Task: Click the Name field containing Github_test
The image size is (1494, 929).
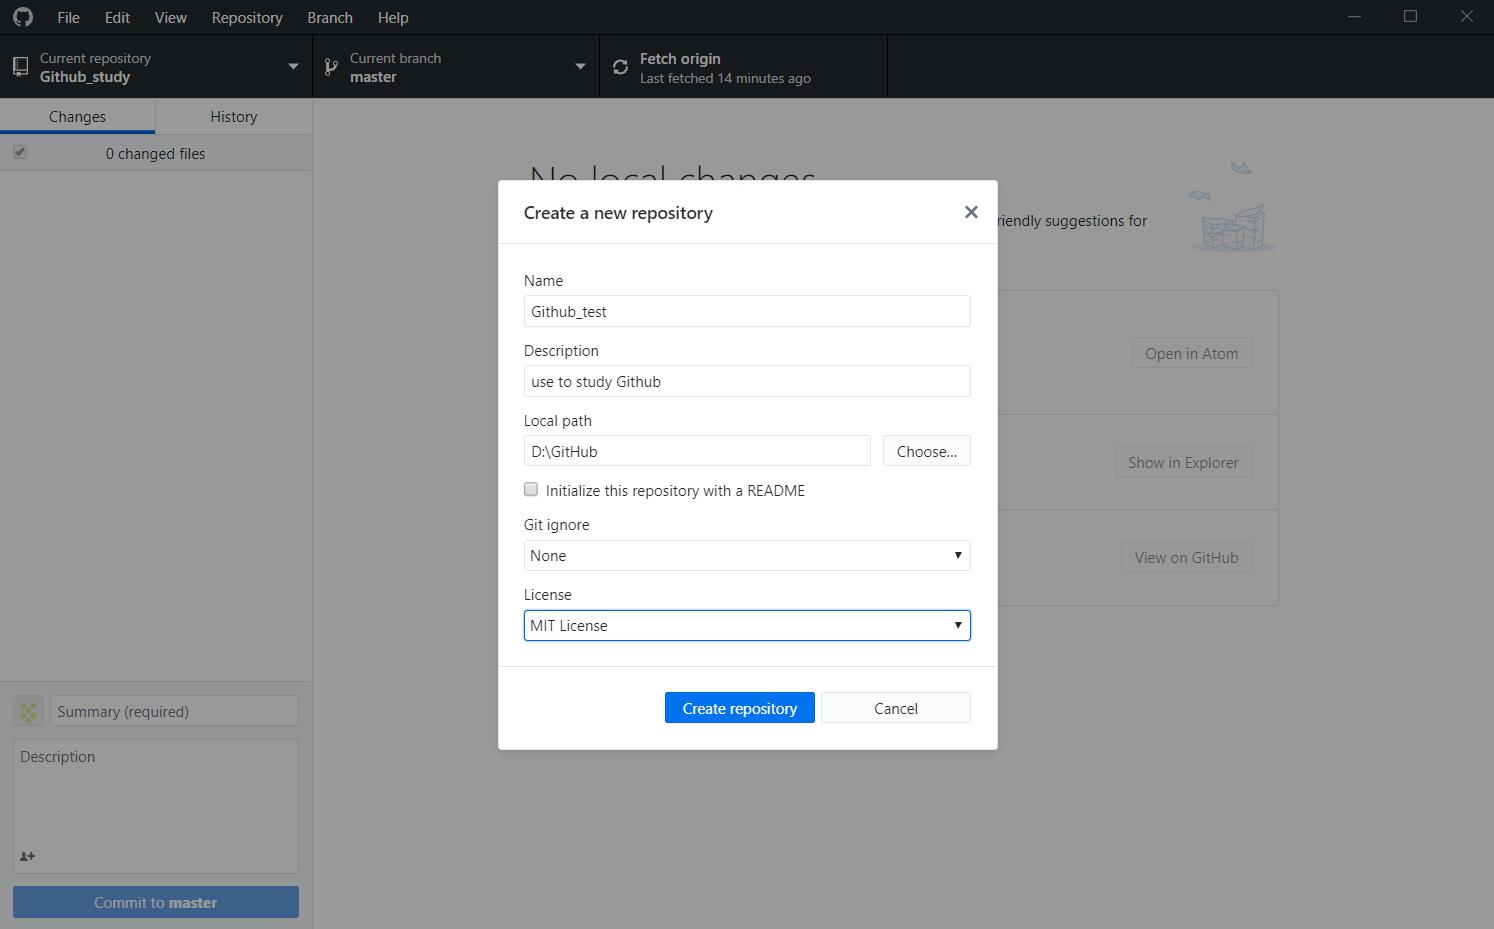Action: 746,311
